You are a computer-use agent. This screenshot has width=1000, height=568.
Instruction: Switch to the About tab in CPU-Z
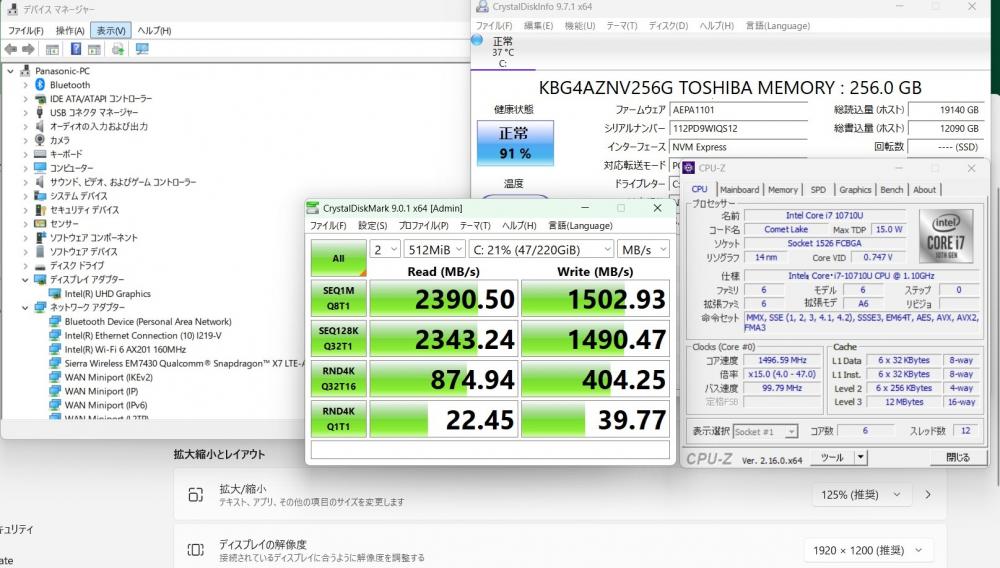924,189
